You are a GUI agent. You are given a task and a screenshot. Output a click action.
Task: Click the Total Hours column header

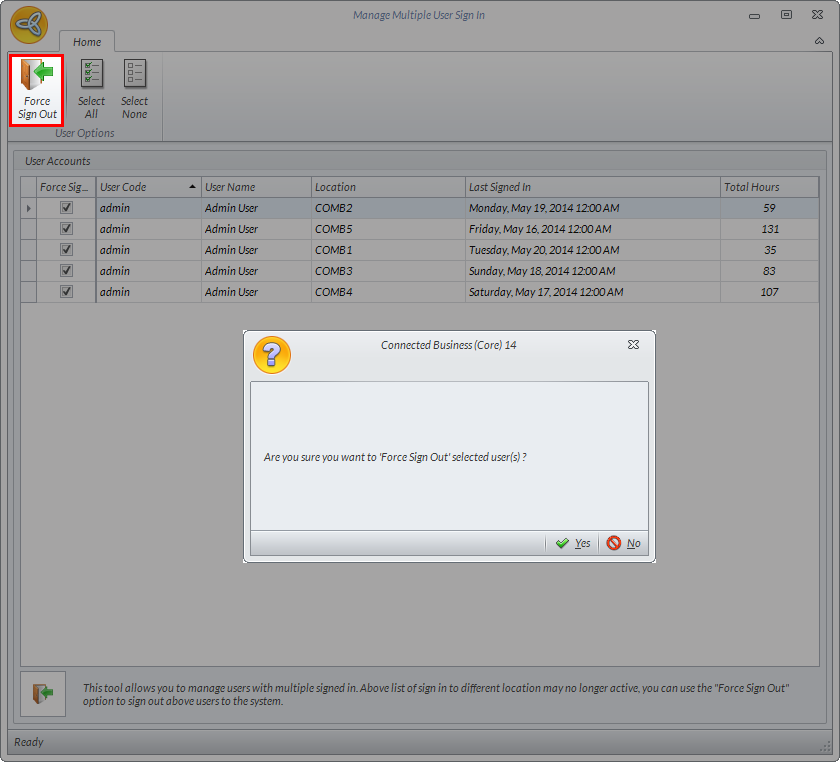(x=769, y=187)
